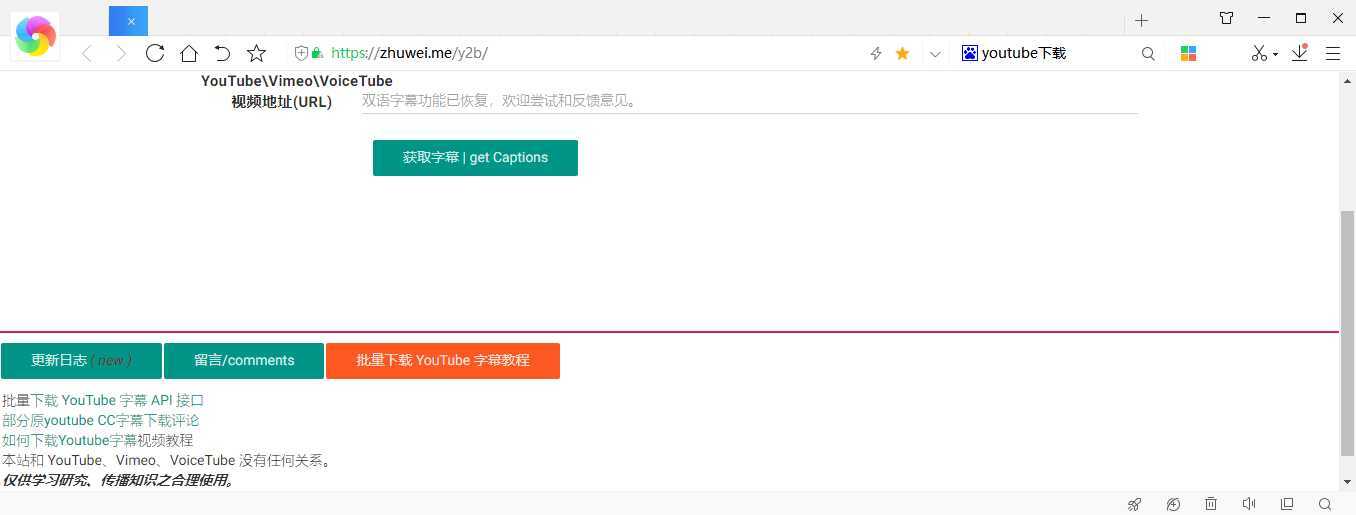Click the undo closed tab icon
The width and height of the screenshot is (1356, 515).
[222, 53]
